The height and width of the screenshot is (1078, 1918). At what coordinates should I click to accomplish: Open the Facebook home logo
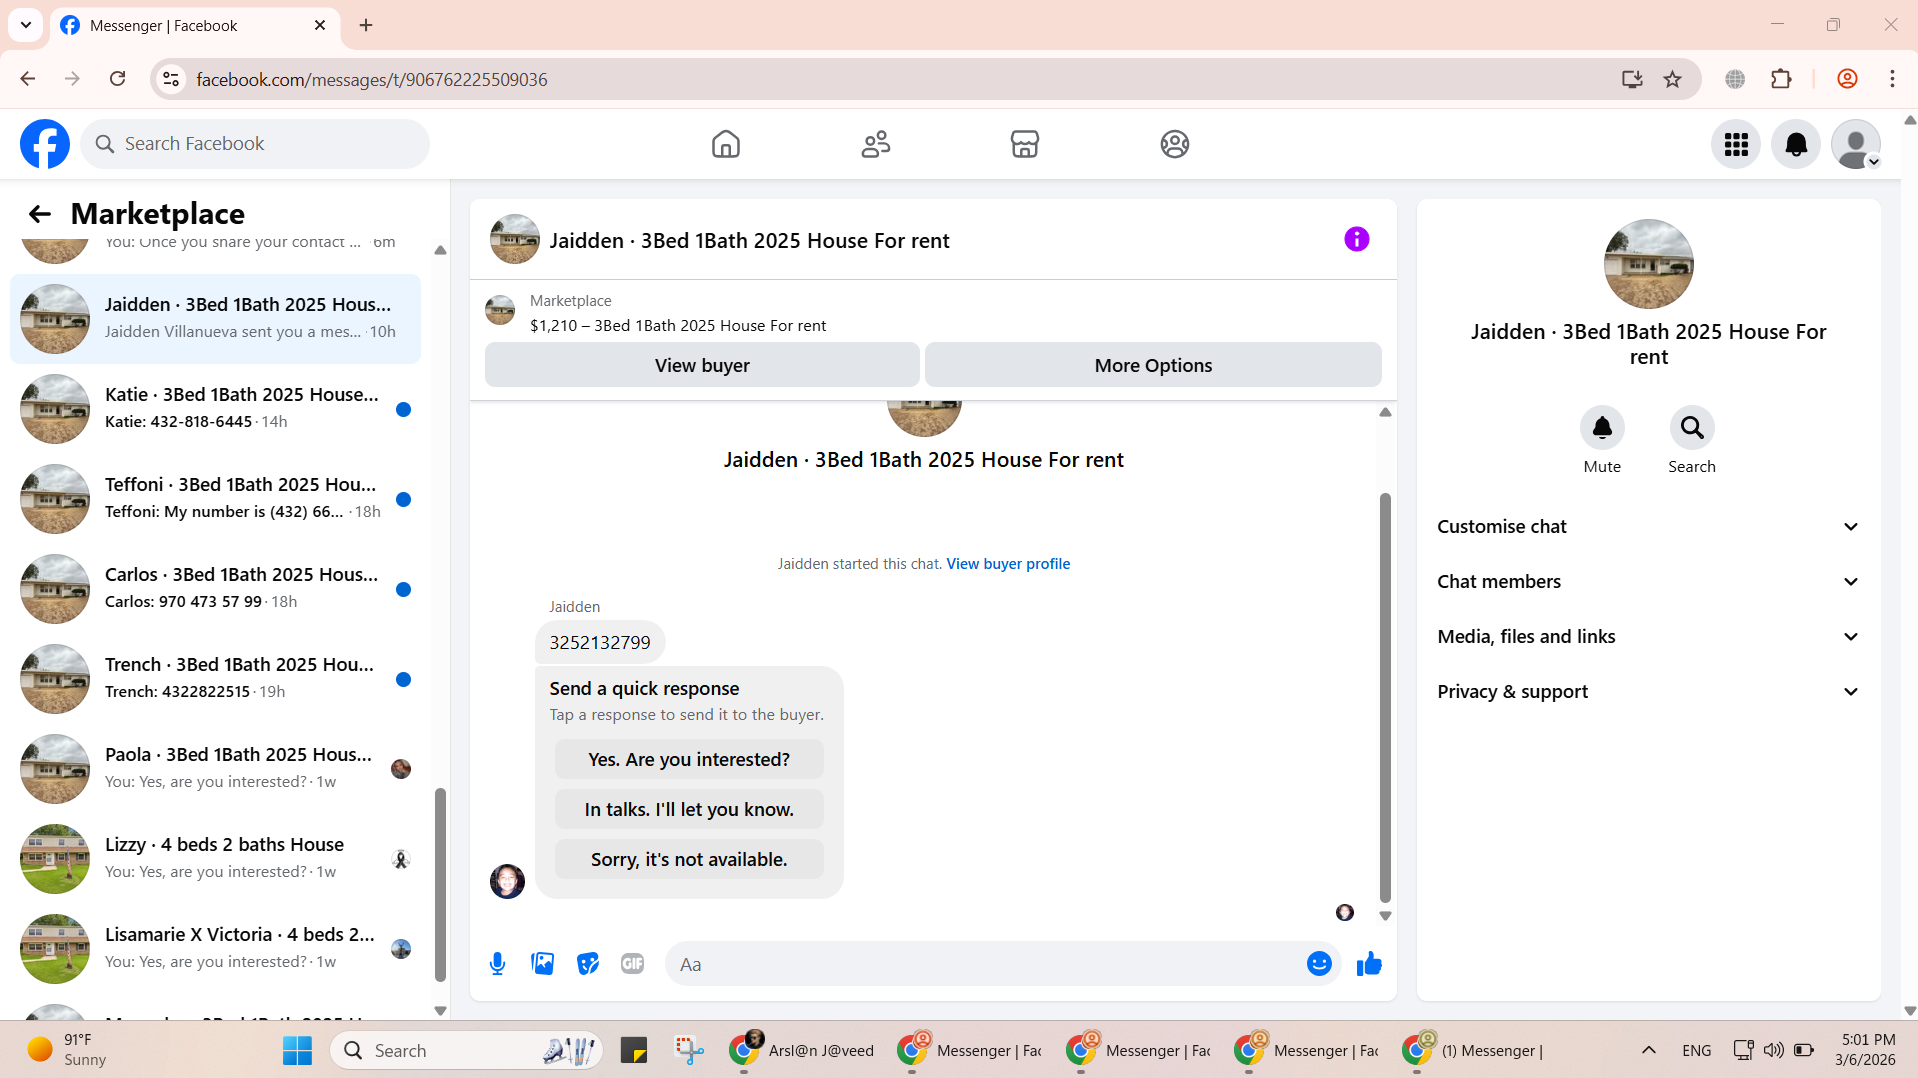click(x=45, y=144)
